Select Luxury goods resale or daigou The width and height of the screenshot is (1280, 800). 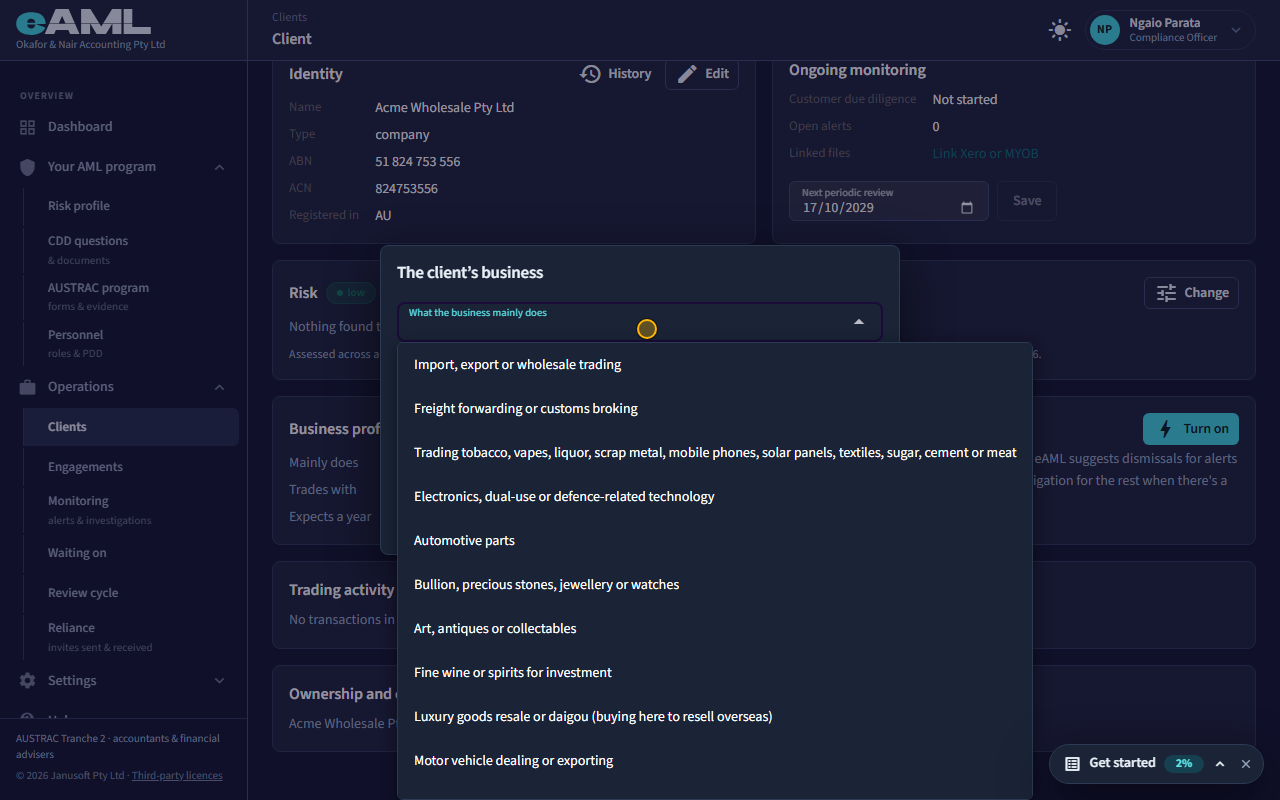point(715,717)
